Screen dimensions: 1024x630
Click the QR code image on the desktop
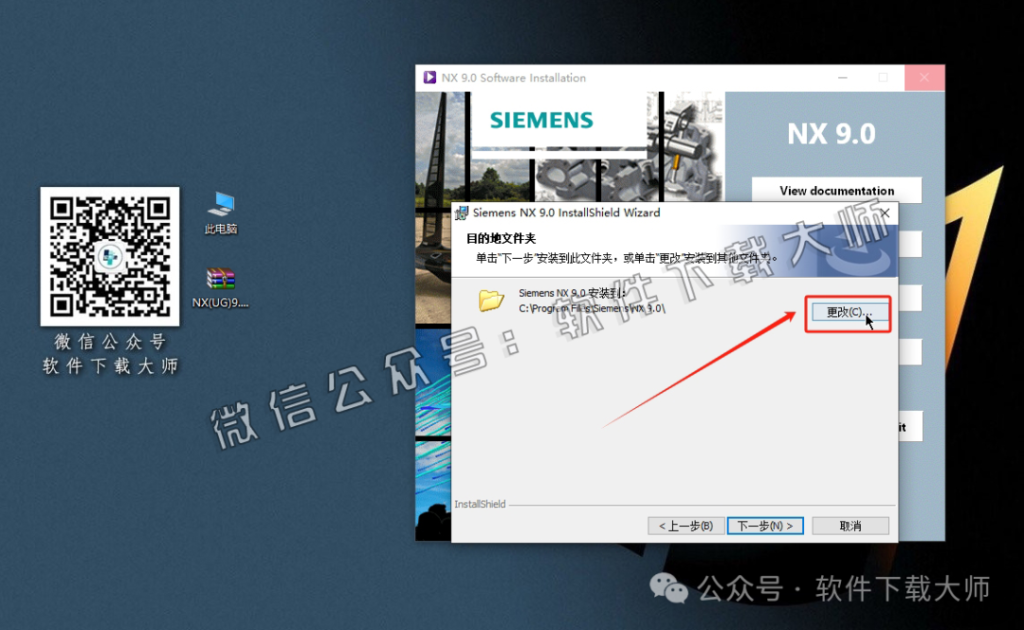pos(110,255)
